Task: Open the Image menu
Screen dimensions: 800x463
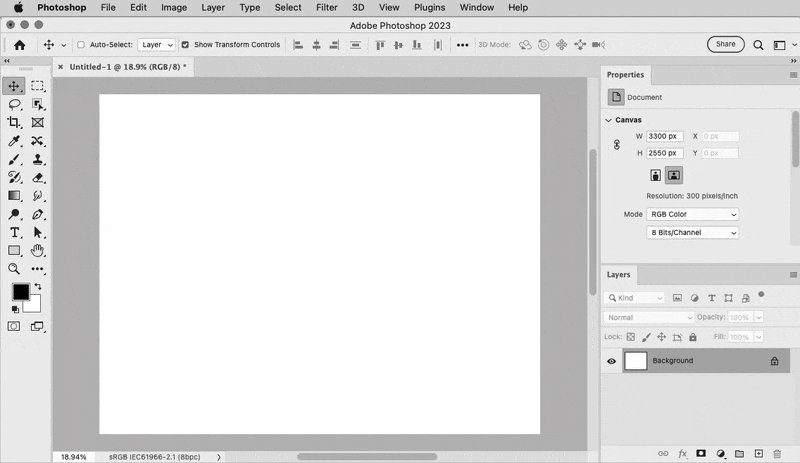Action: tap(174, 8)
